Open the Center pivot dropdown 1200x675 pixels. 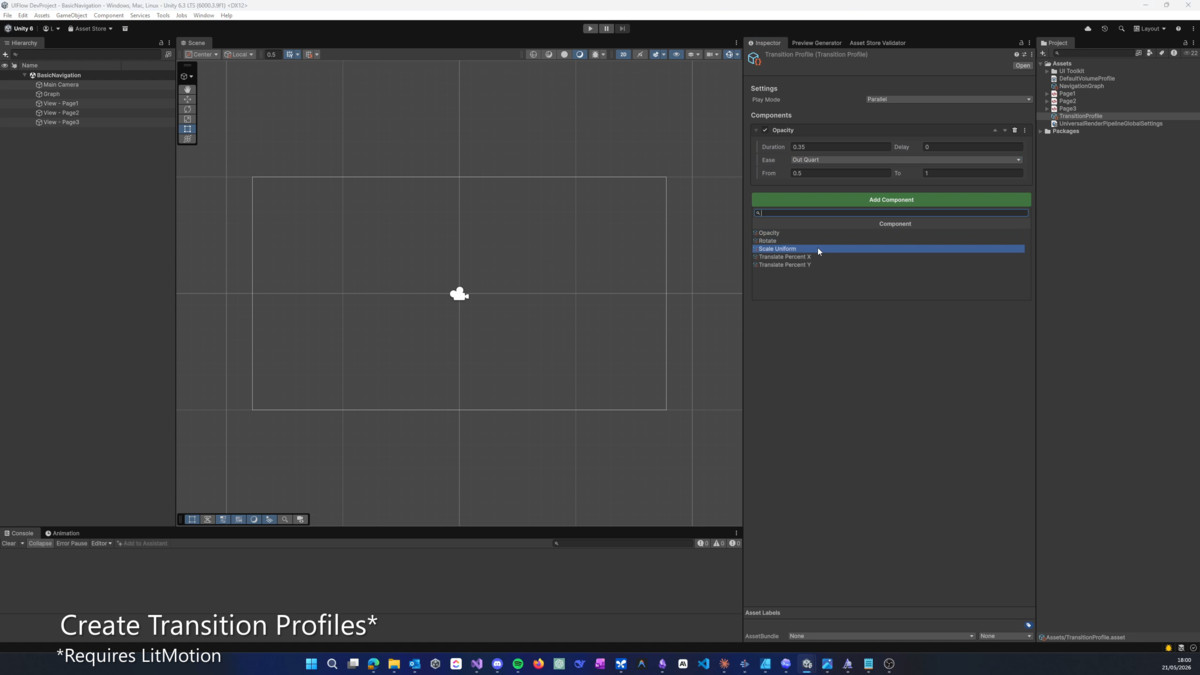pyautogui.click(x=202, y=54)
